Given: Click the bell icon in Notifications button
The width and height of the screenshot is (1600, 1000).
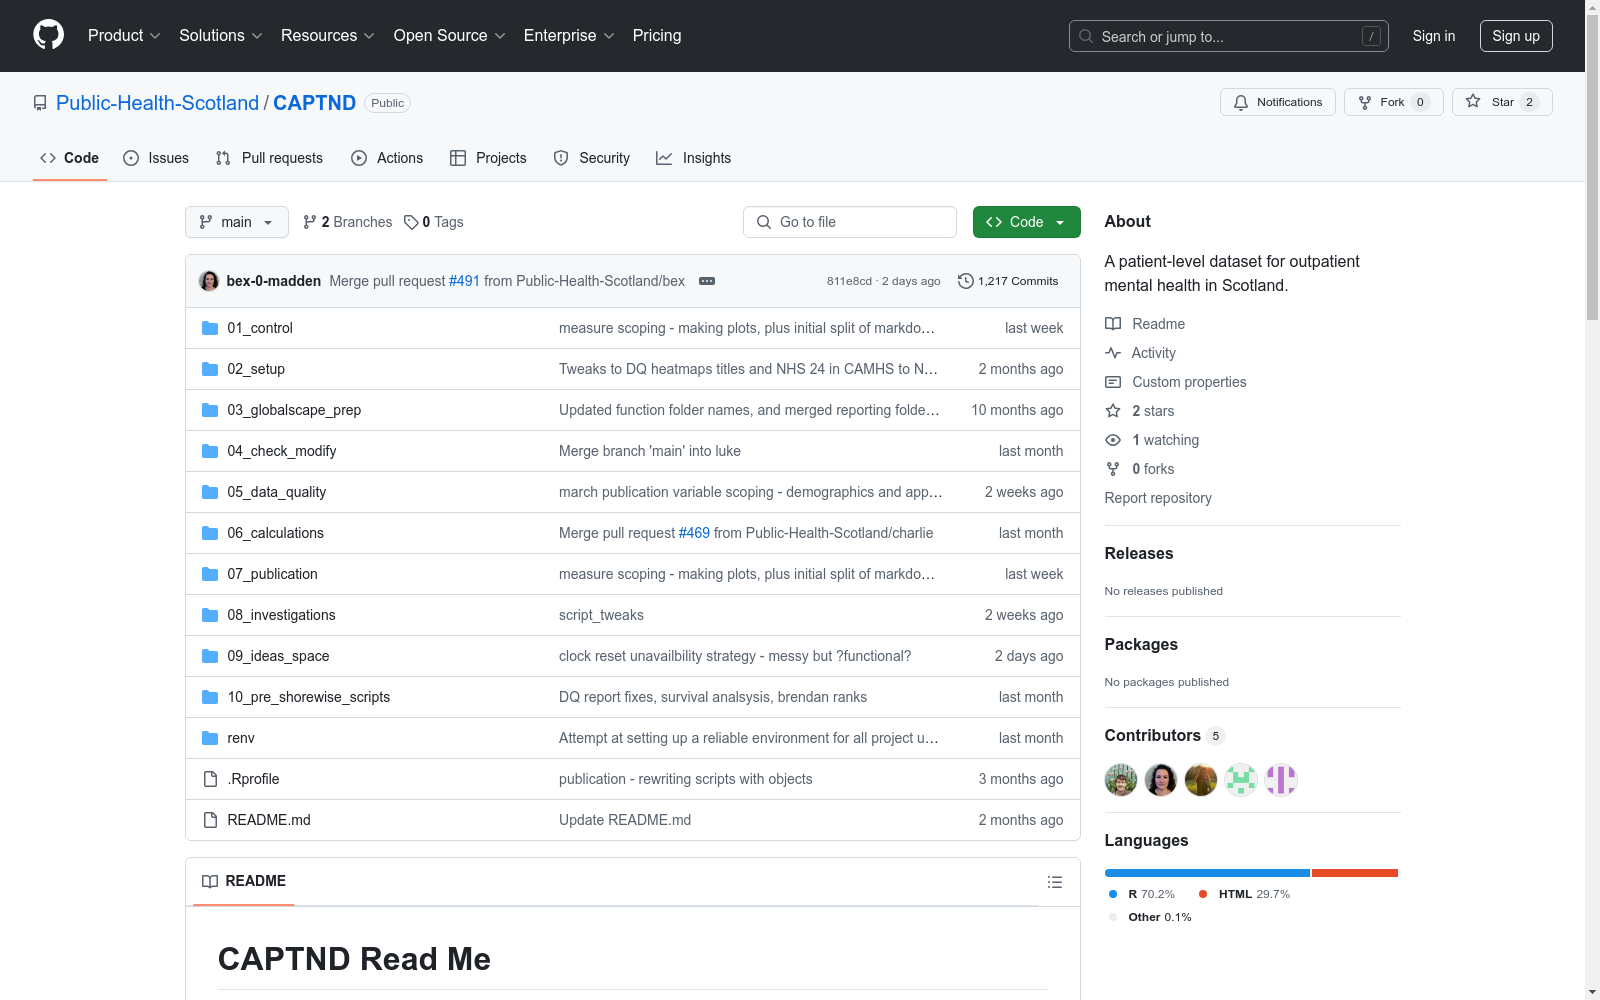Looking at the screenshot, I should point(1241,102).
